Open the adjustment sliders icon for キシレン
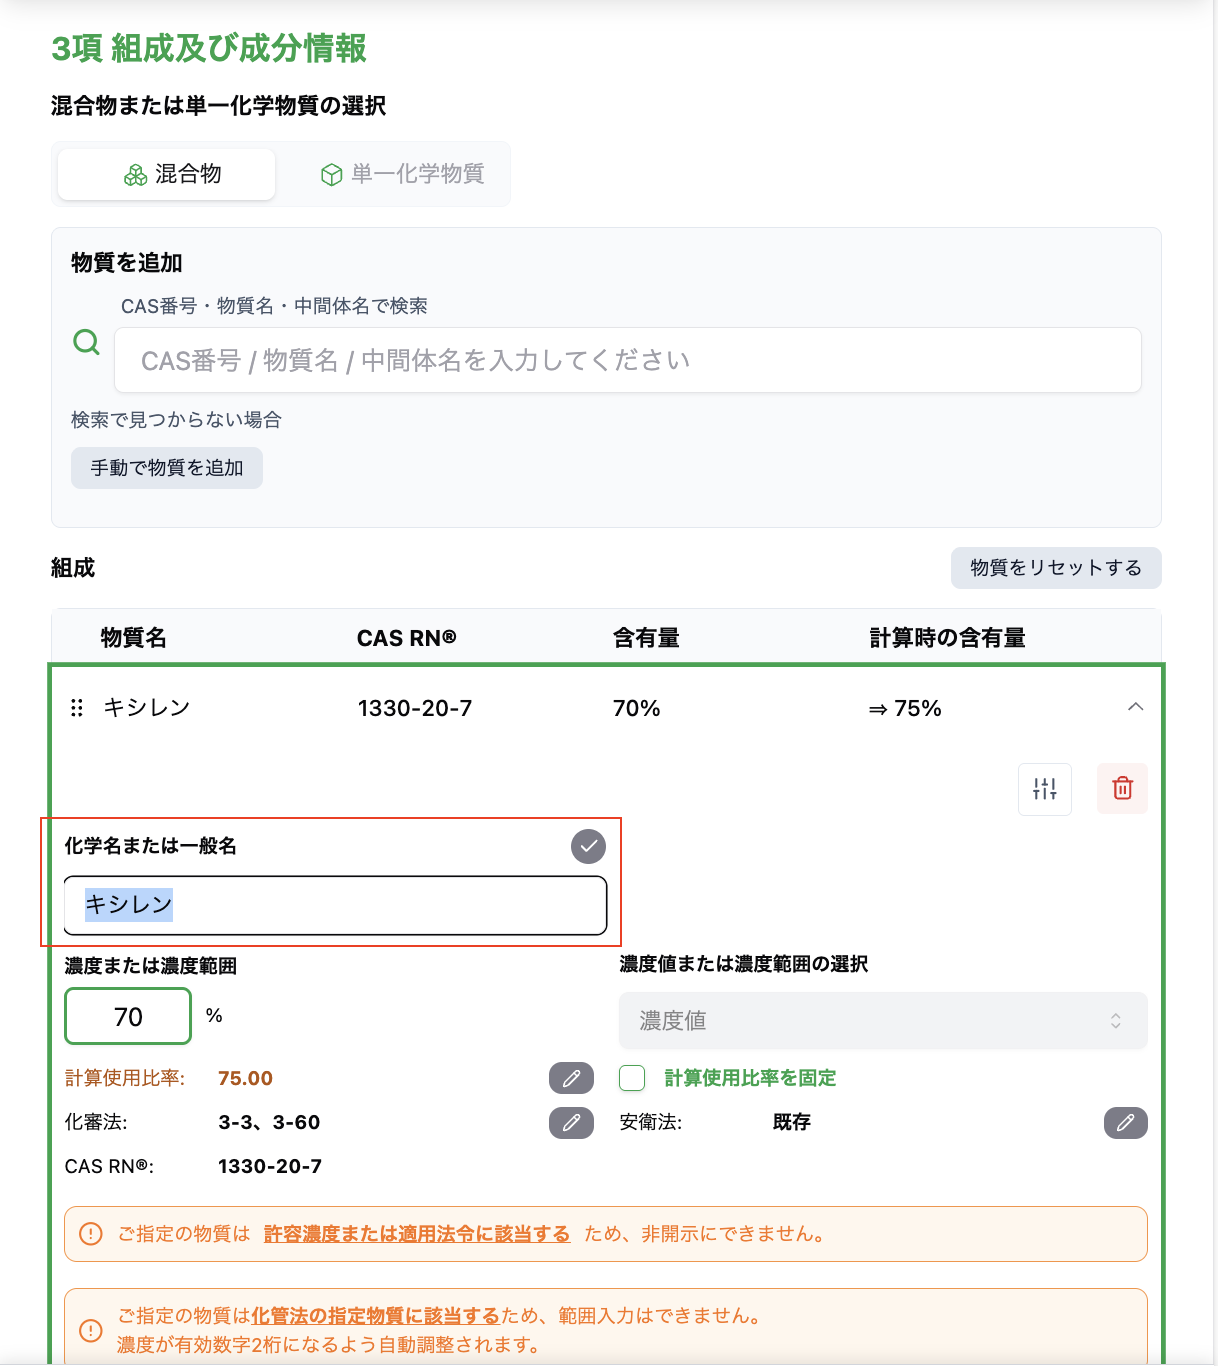This screenshot has width=1218, height=1366. coord(1044,789)
